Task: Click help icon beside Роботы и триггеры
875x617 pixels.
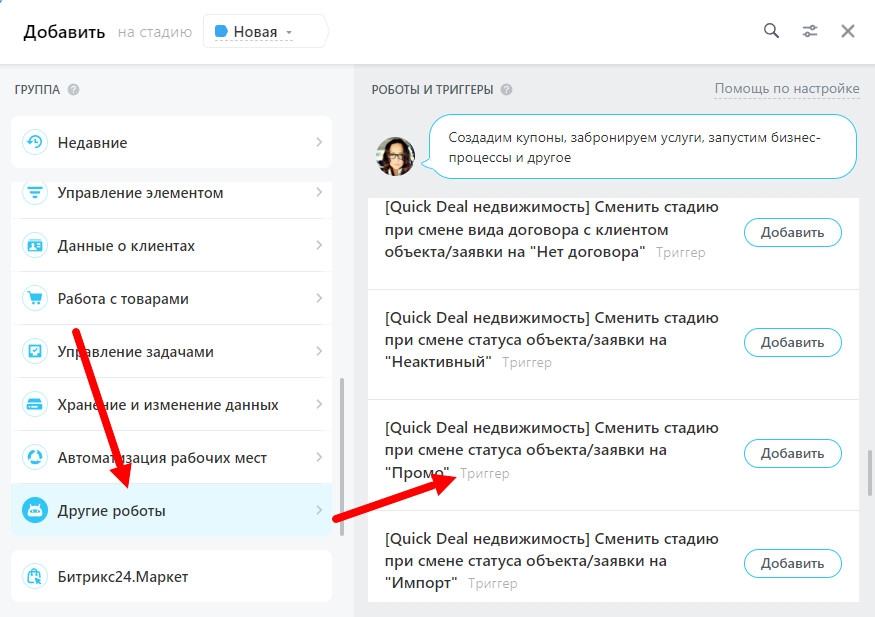Action: tap(506, 90)
